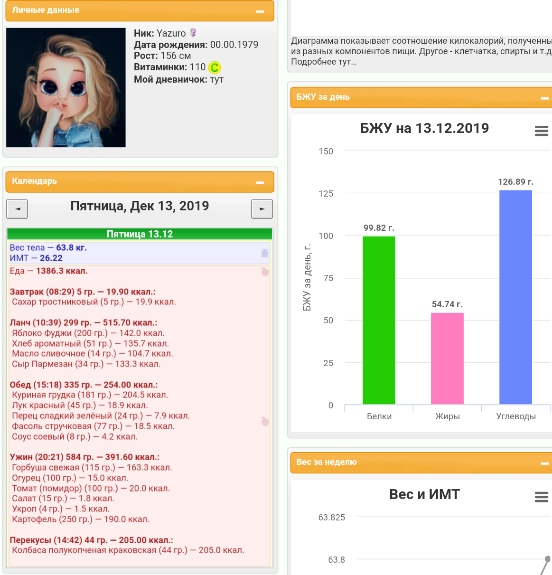Click the Пятница 13.12 green header
This screenshot has height=575, width=552.
coord(139,234)
